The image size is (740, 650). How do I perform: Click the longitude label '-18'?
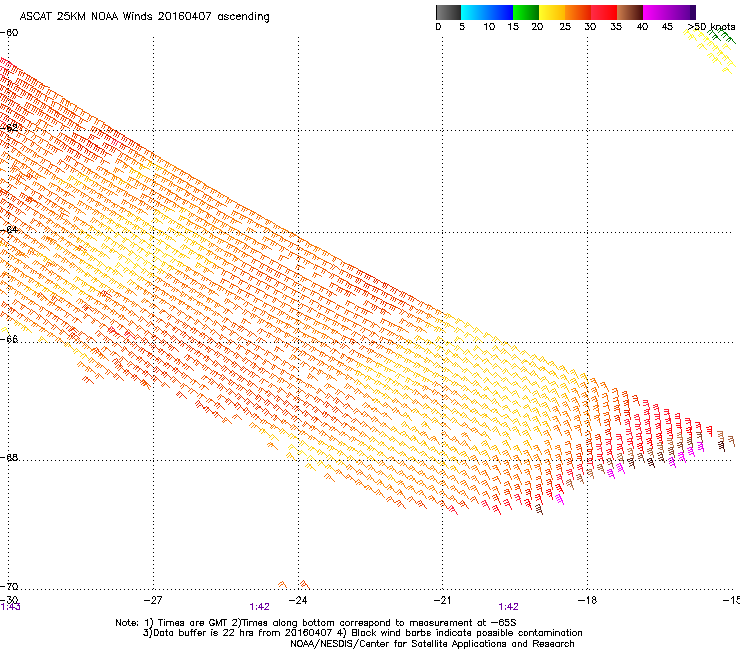pos(587,600)
